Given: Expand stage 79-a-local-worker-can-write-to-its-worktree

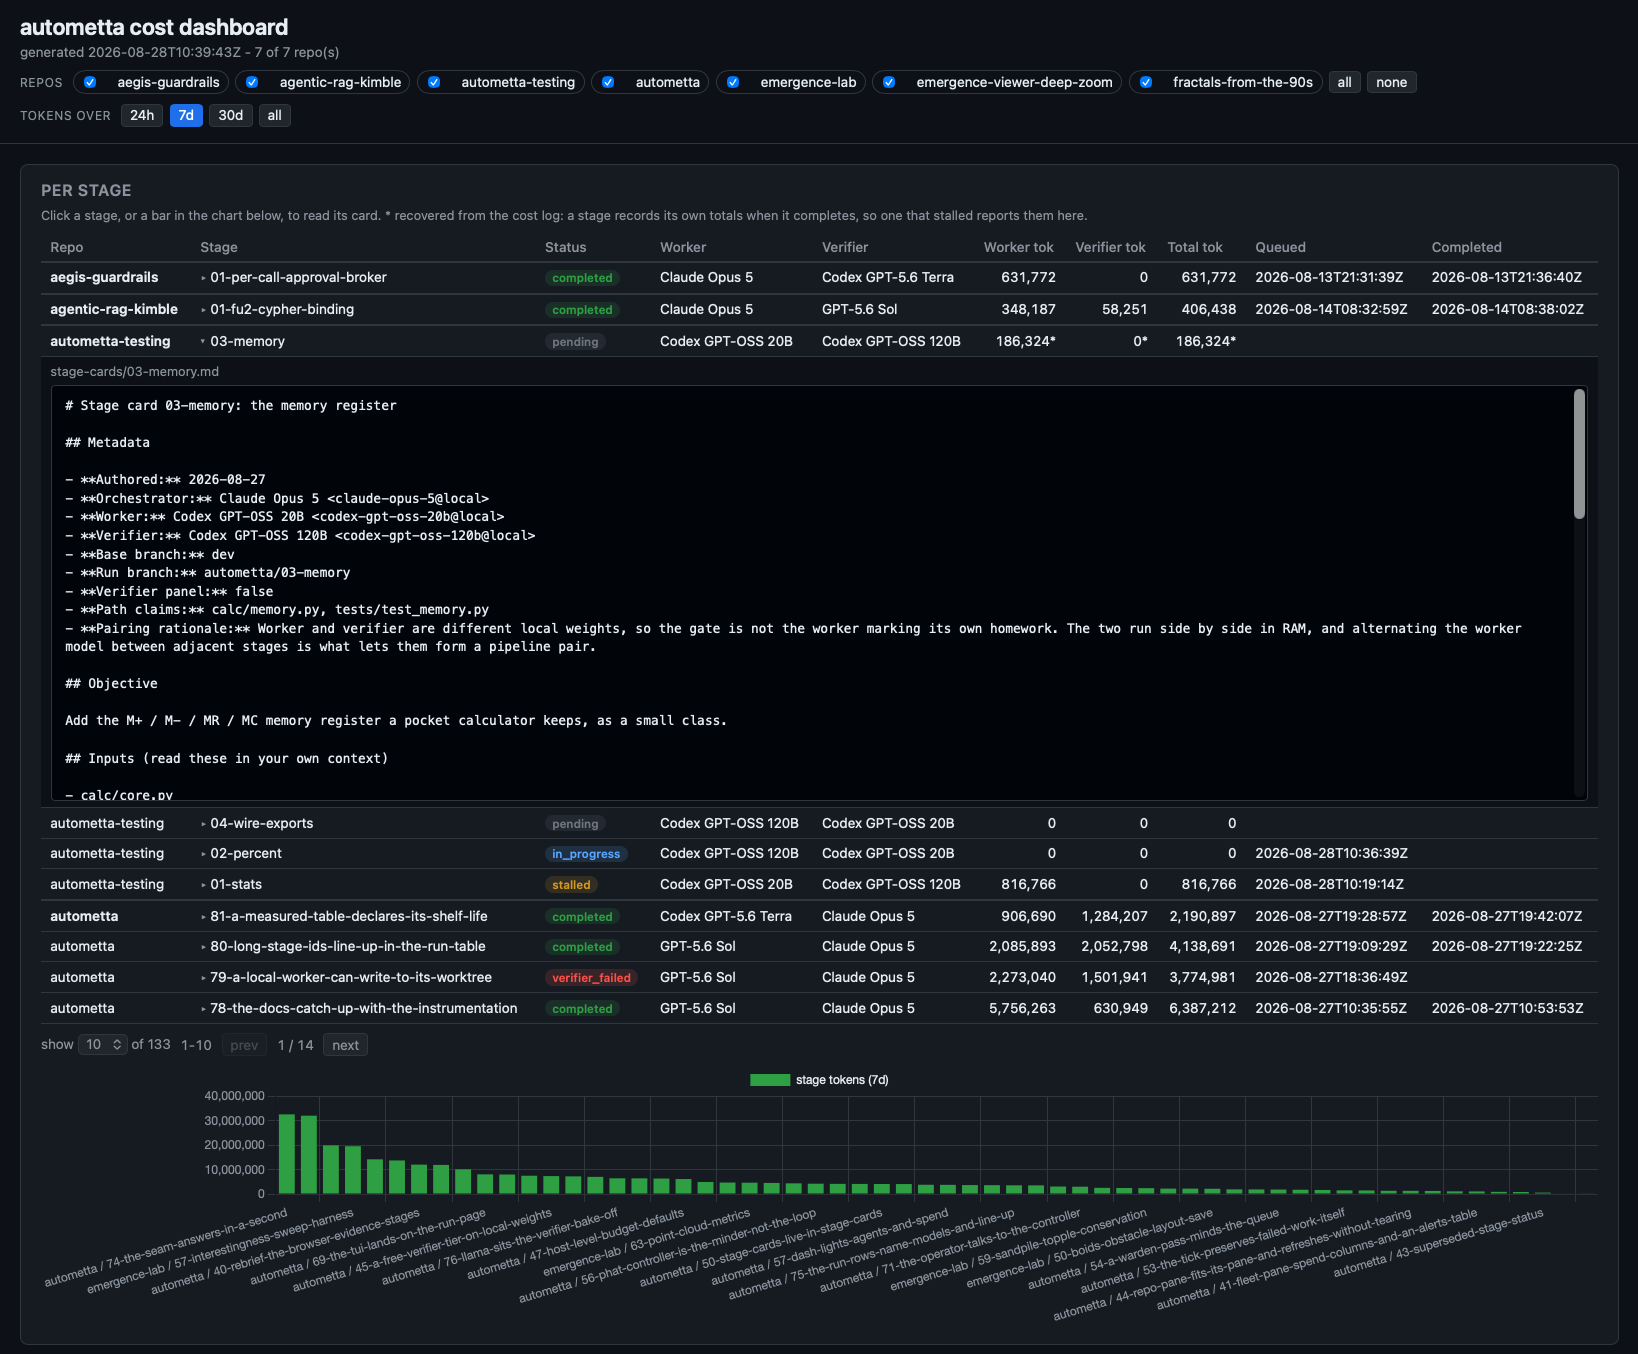Looking at the screenshot, I should 350,977.
